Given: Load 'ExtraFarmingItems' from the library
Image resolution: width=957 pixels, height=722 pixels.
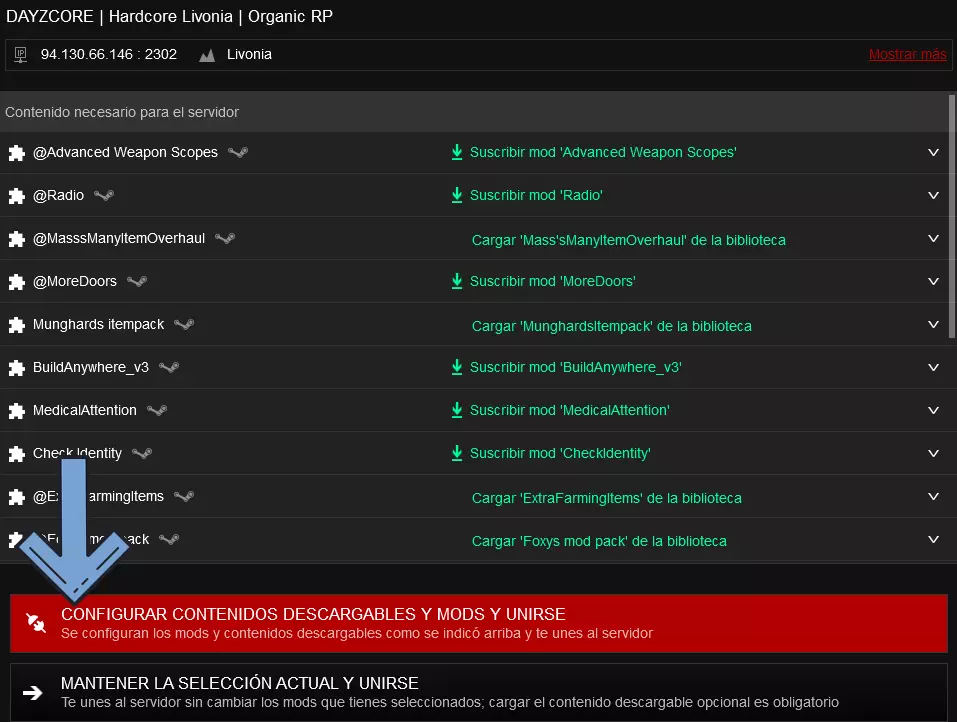Looking at the screenshot, I should click(607, 499).
